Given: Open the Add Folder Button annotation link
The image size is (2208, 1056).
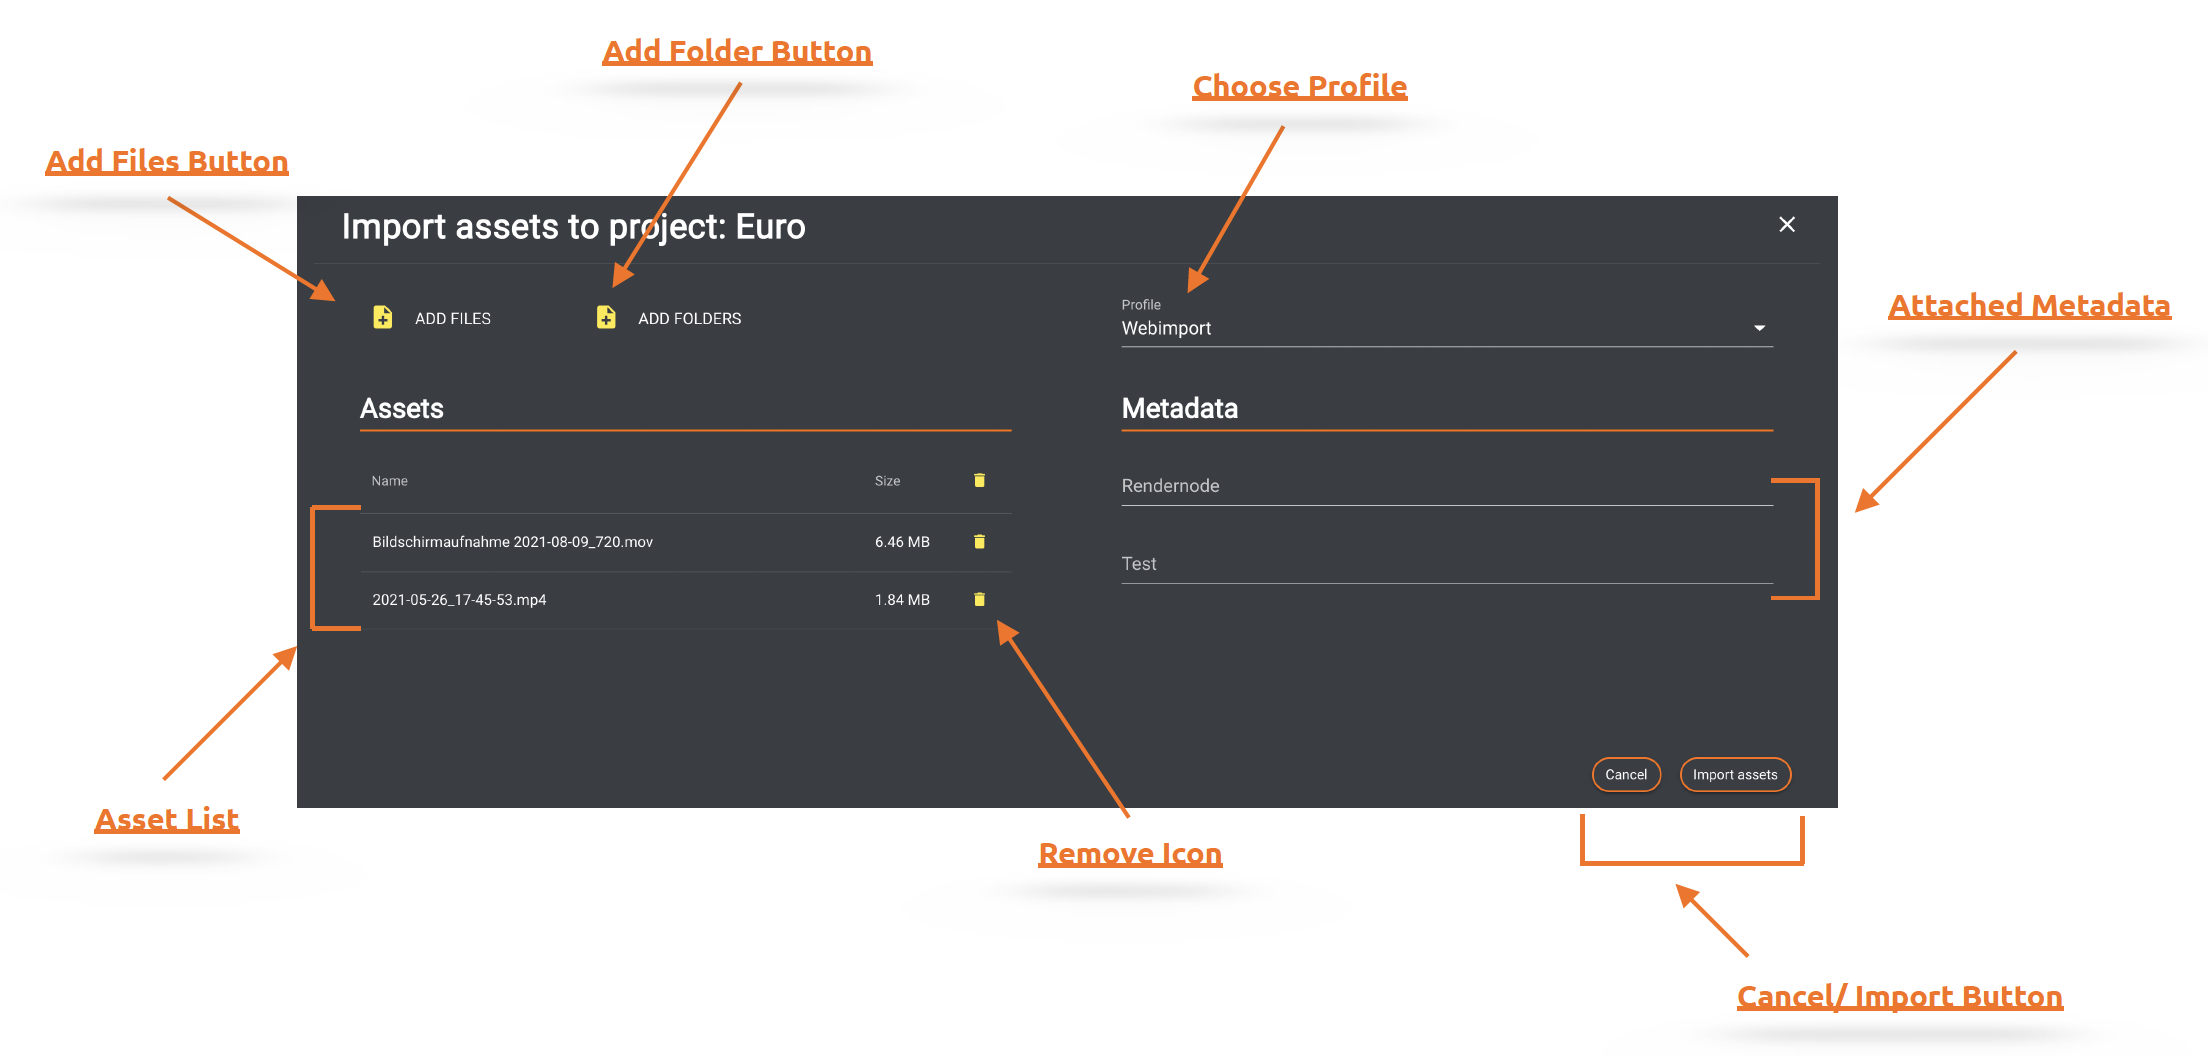Looking at the screenshot, I should (x=737, y=52).
